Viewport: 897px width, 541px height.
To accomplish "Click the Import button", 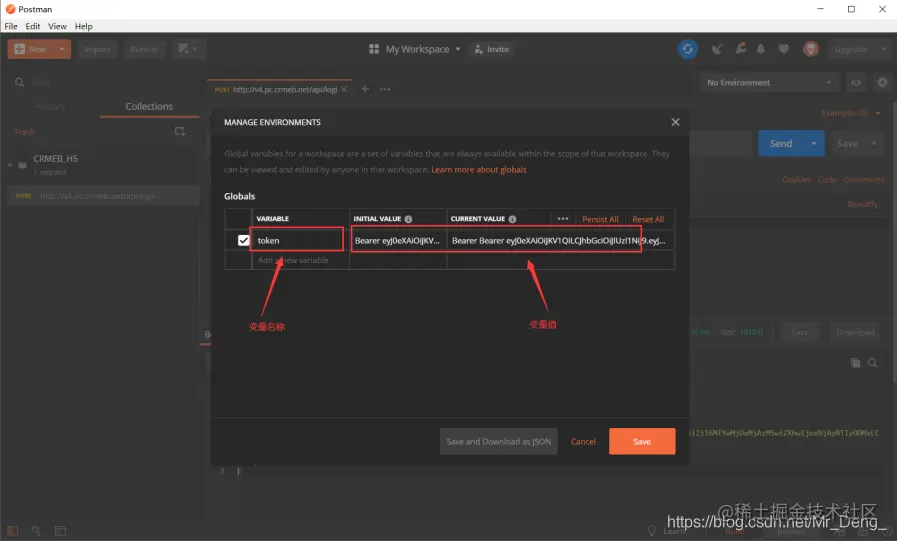I will tap(97, 49).
